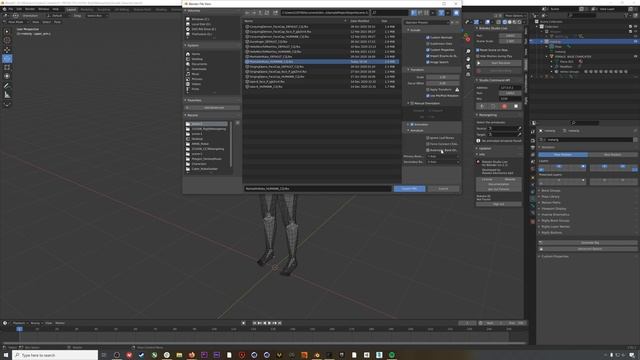This screenshot has height=360, width=640.
Task: Click the viewport pan hand gizmo
Action: click(x=468, y=59)
